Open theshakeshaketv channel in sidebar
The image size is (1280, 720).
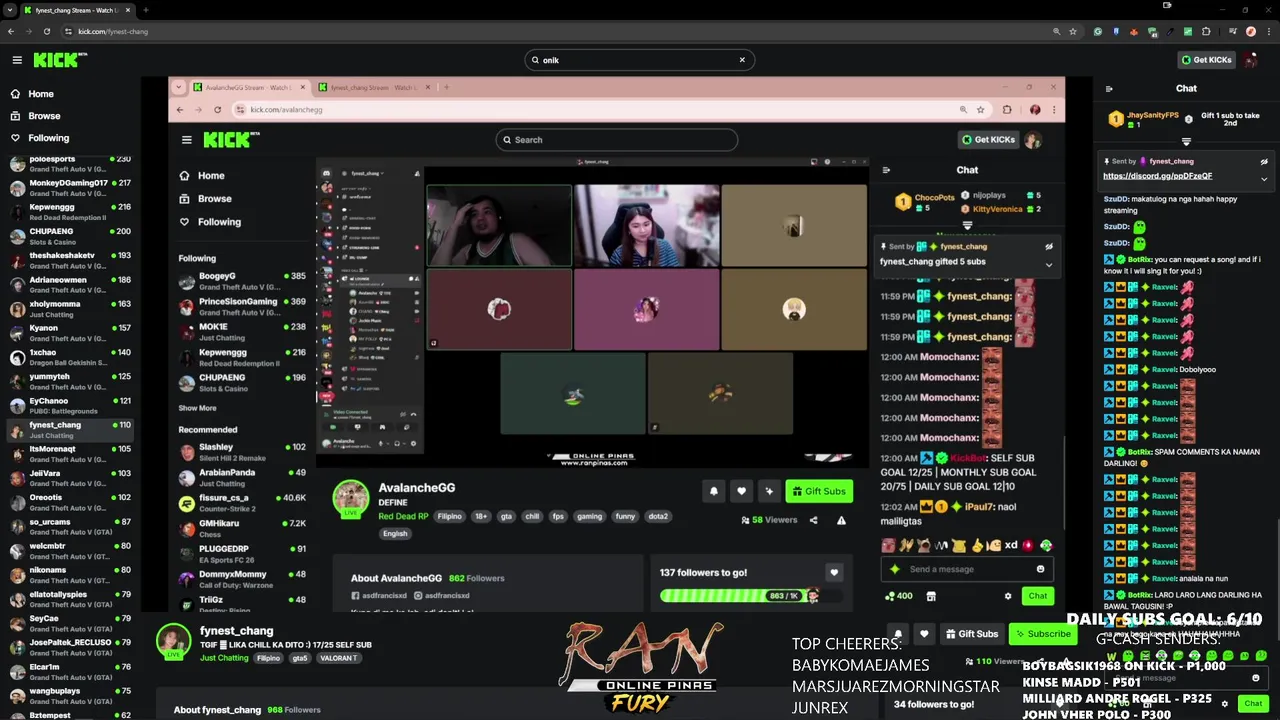pos(68,260)
